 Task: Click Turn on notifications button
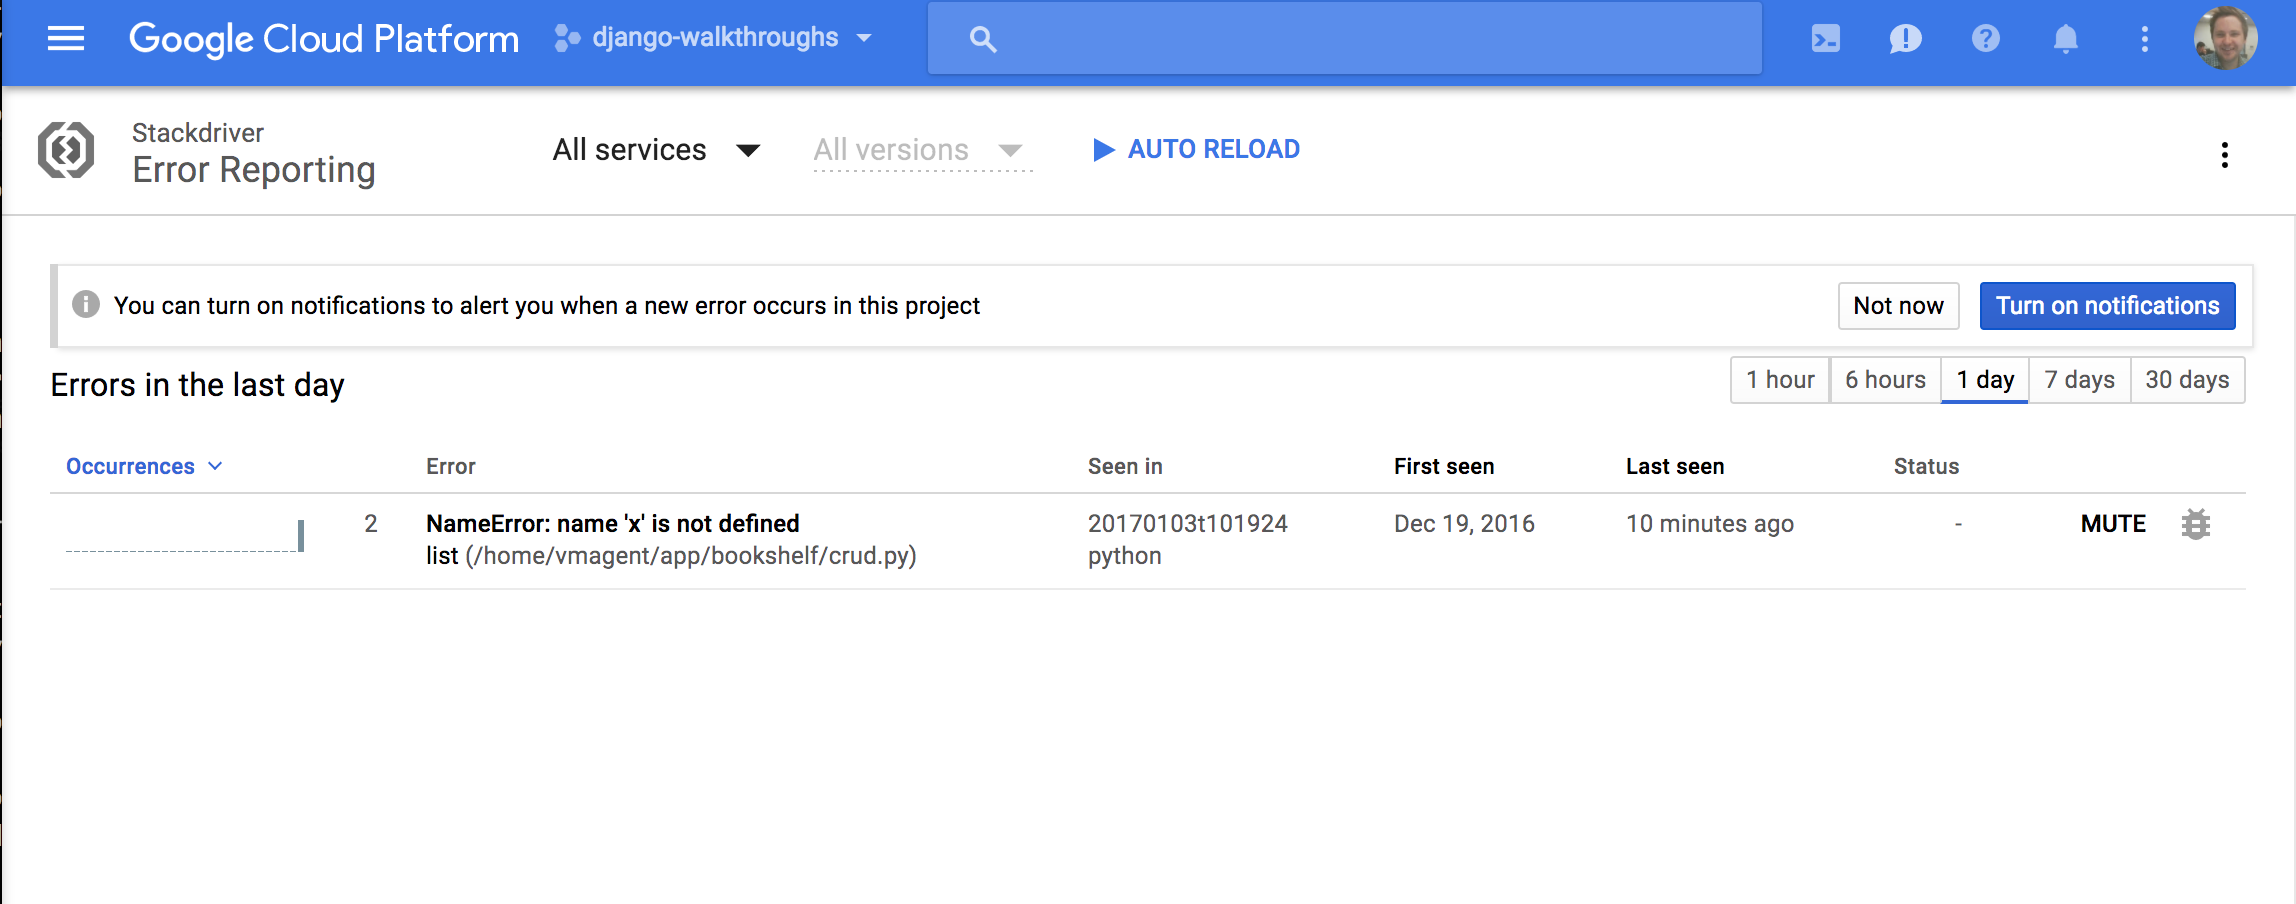tap(2107, 306)
